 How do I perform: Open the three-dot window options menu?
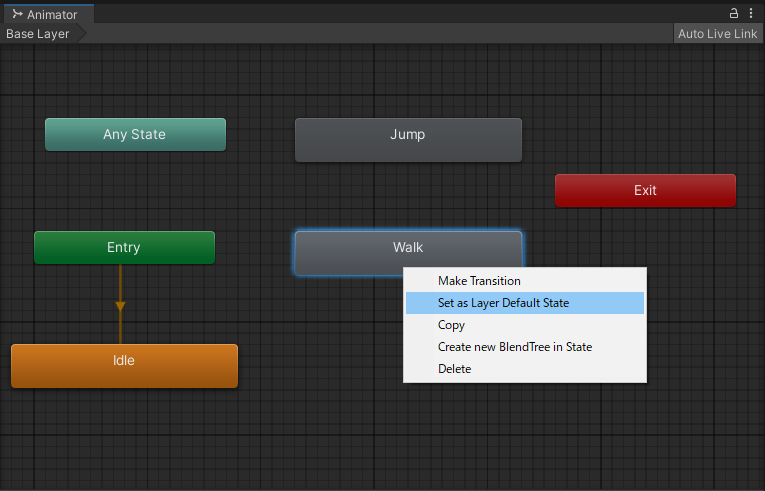pos(751,14)
